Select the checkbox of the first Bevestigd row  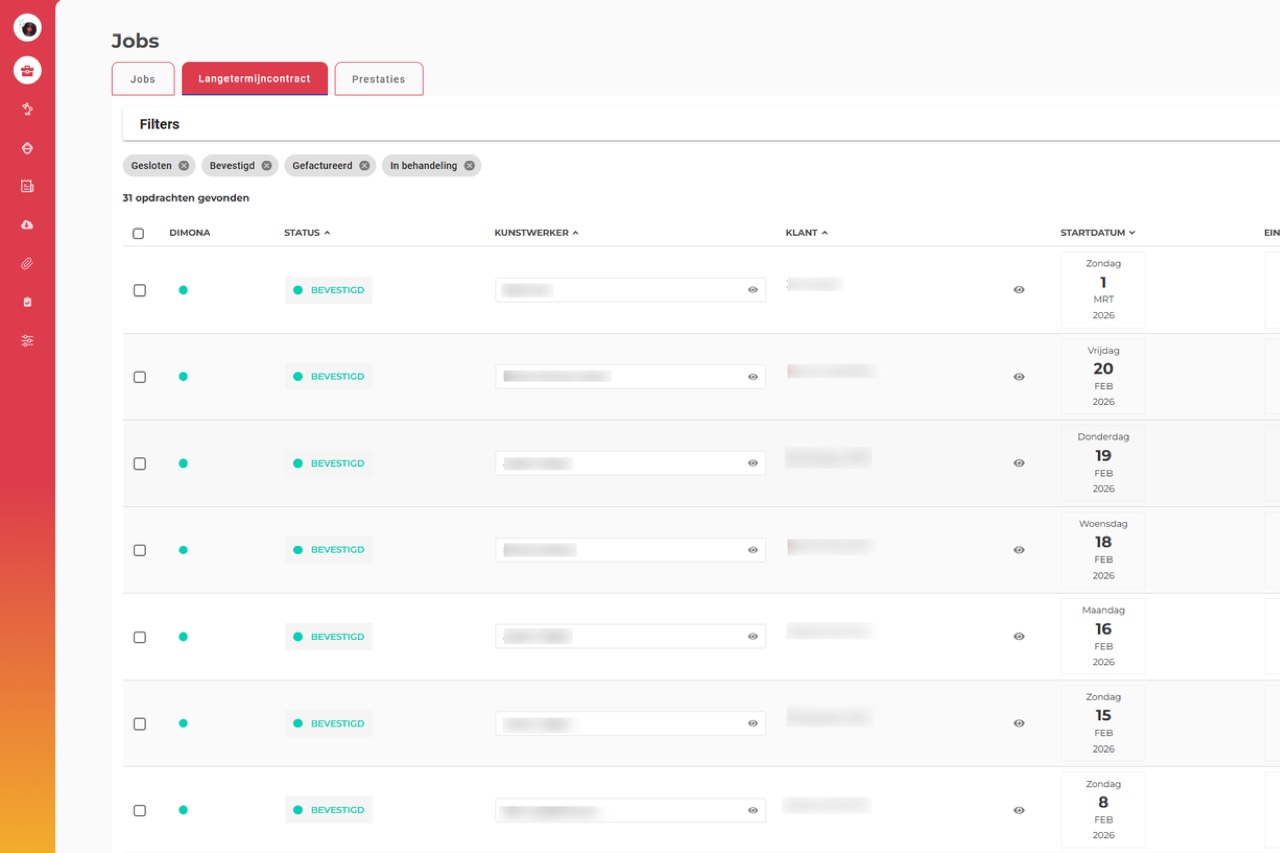[141, 289]
